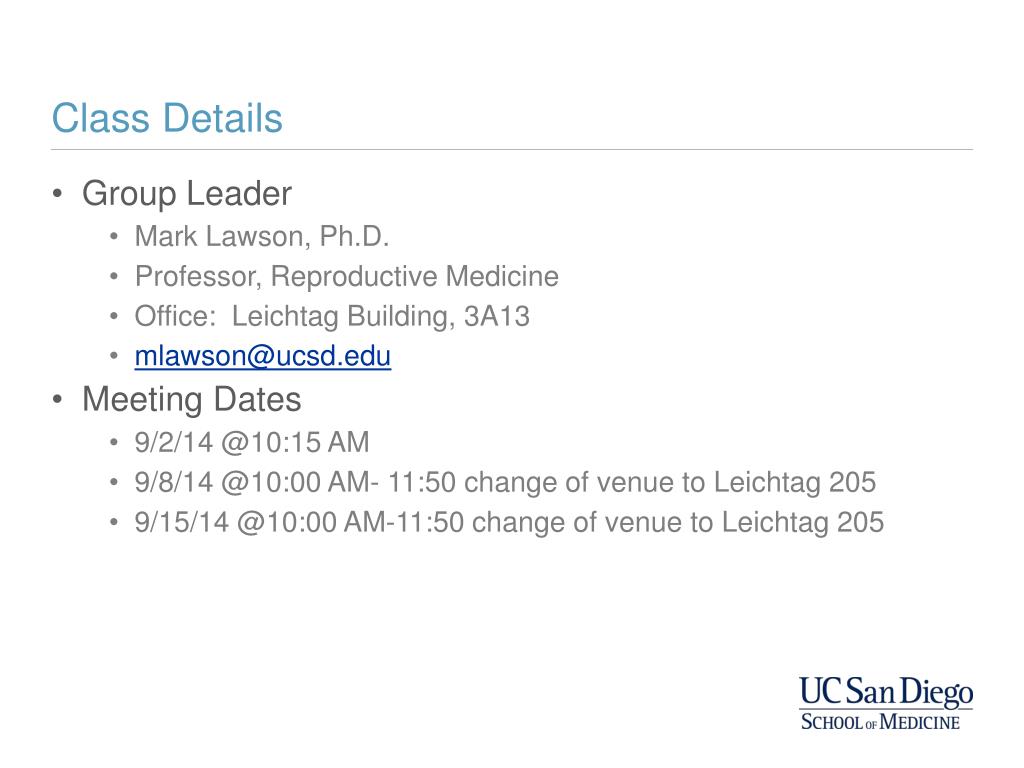Click the word Leichtag 205 in 9/8/14 line
The width and height of the screenshot is (1024, 768).
coord(795,483)
